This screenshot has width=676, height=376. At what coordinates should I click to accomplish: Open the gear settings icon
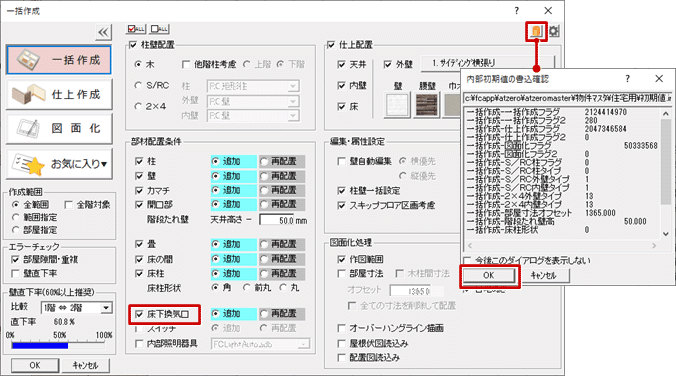coord(554,31)
